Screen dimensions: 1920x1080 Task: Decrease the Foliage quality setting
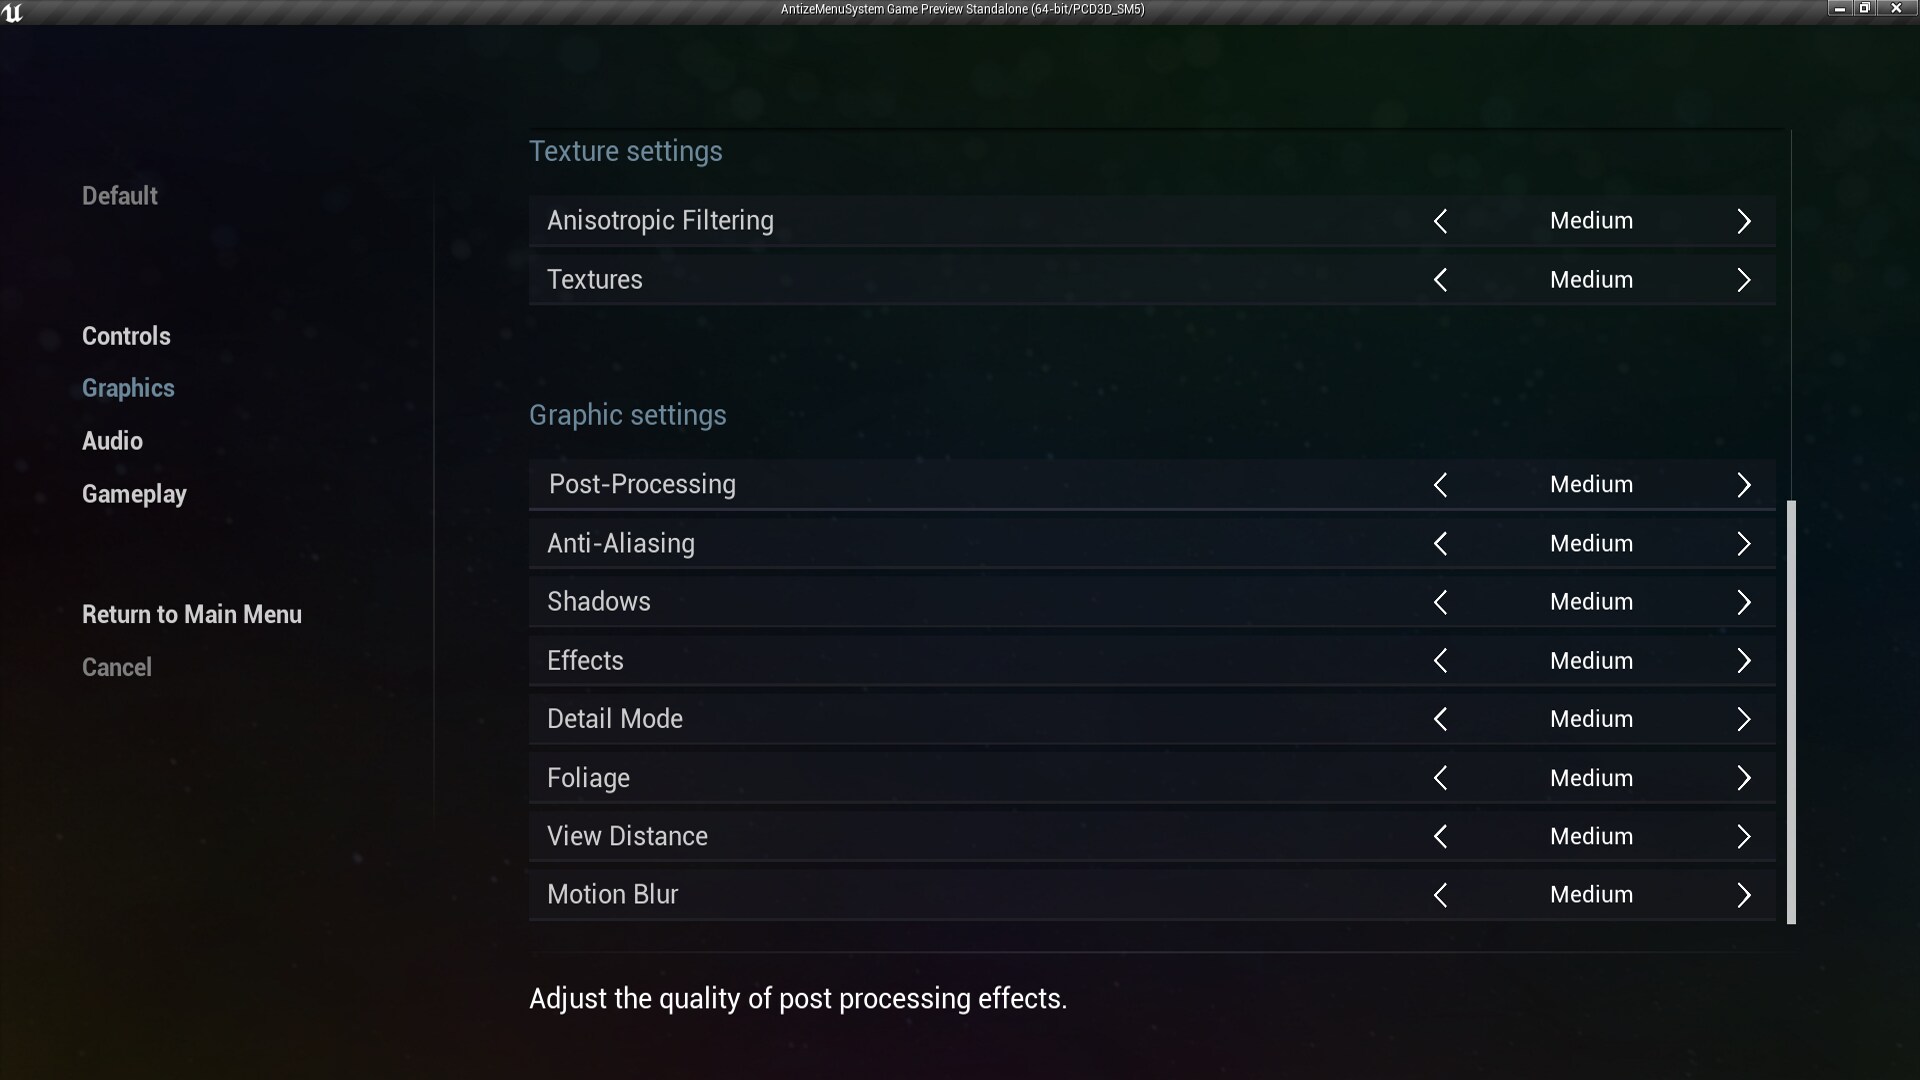coord(1441,777)
